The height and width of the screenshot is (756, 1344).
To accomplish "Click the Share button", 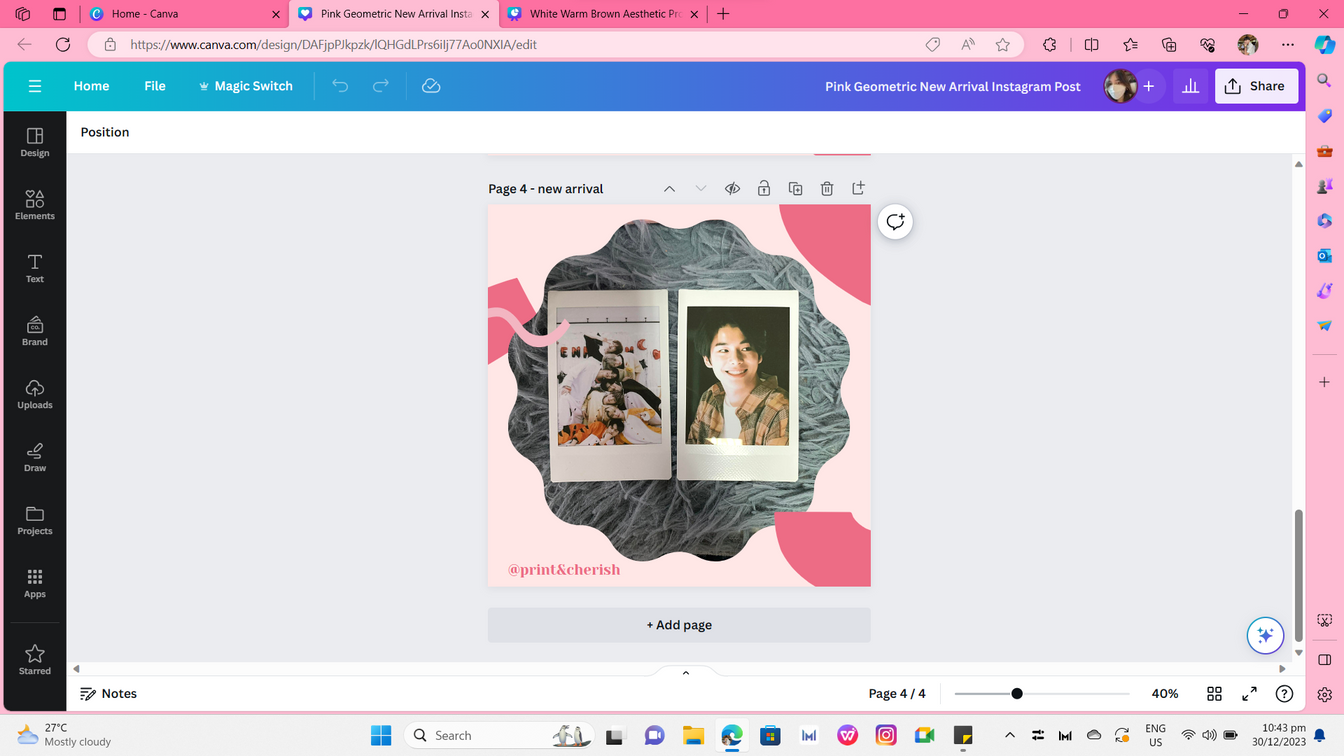I will 1256,86.
